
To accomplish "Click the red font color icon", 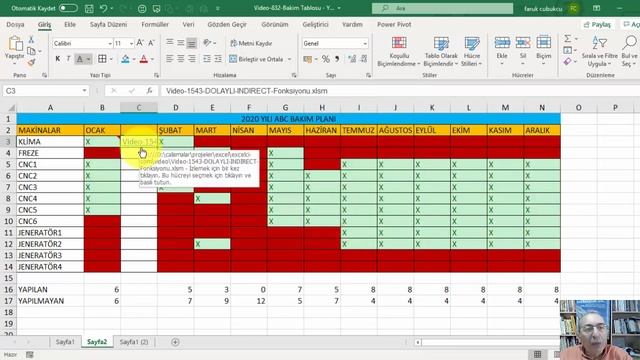I will tap(144, 59).
